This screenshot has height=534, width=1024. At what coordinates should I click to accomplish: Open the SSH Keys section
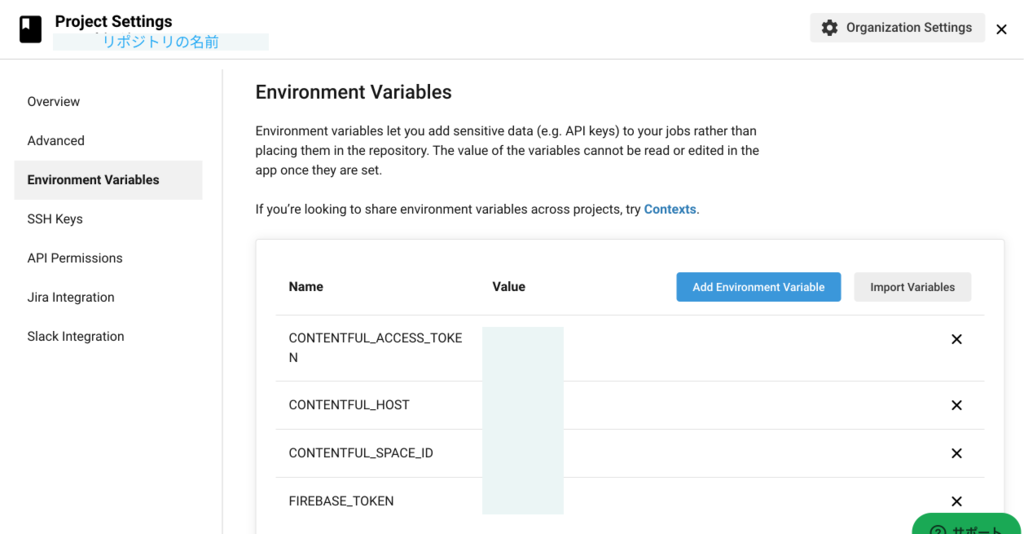click(x=55, y=219)
